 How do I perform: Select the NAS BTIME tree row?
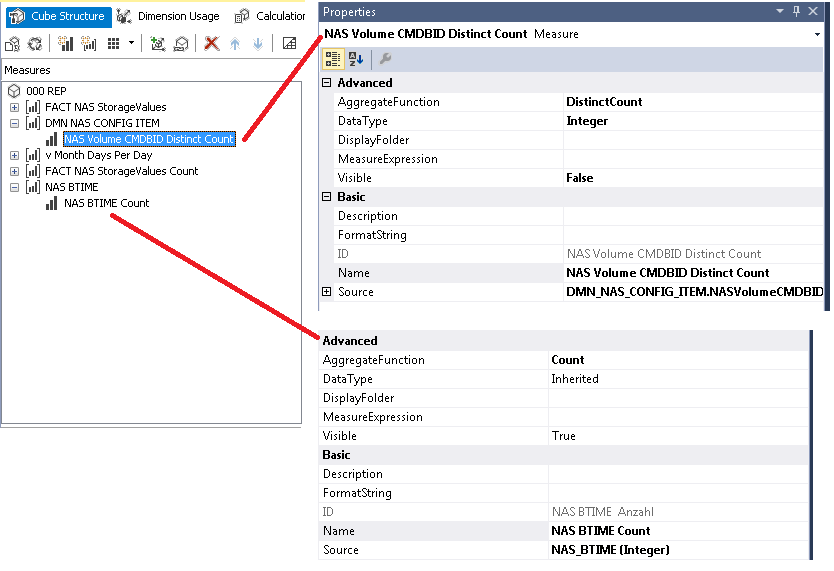click(x=72, y=187)
